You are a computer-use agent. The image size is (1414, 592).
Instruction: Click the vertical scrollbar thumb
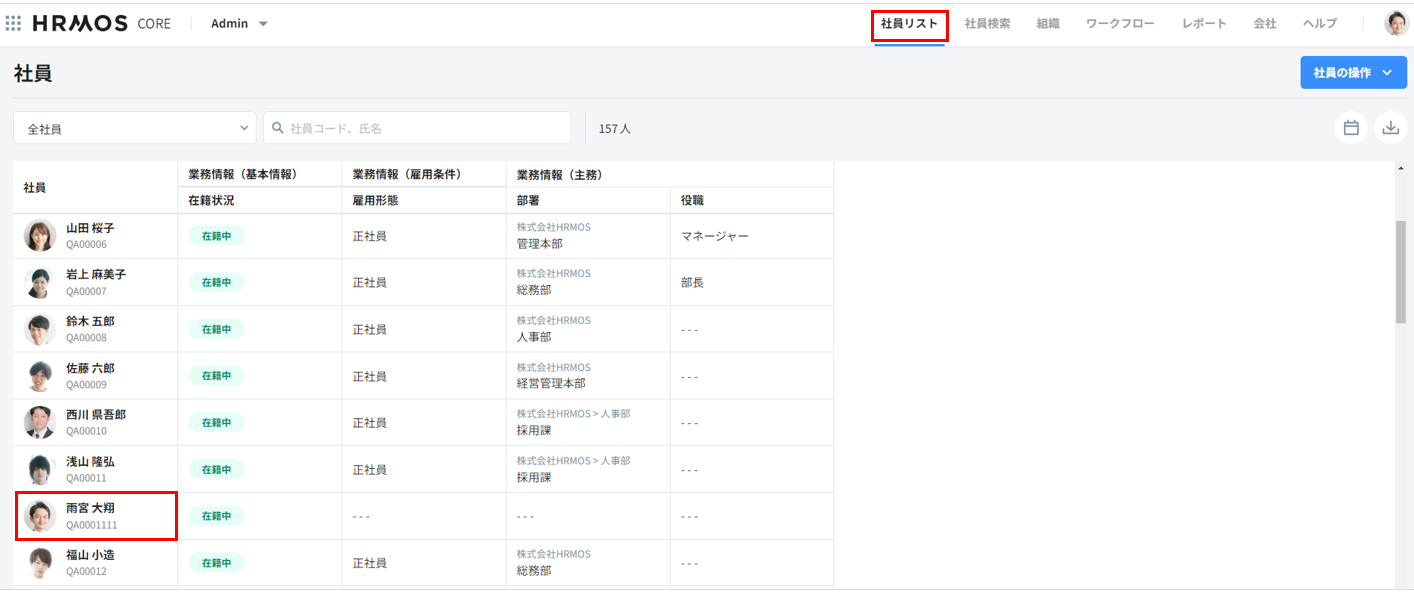(1400, 270)
